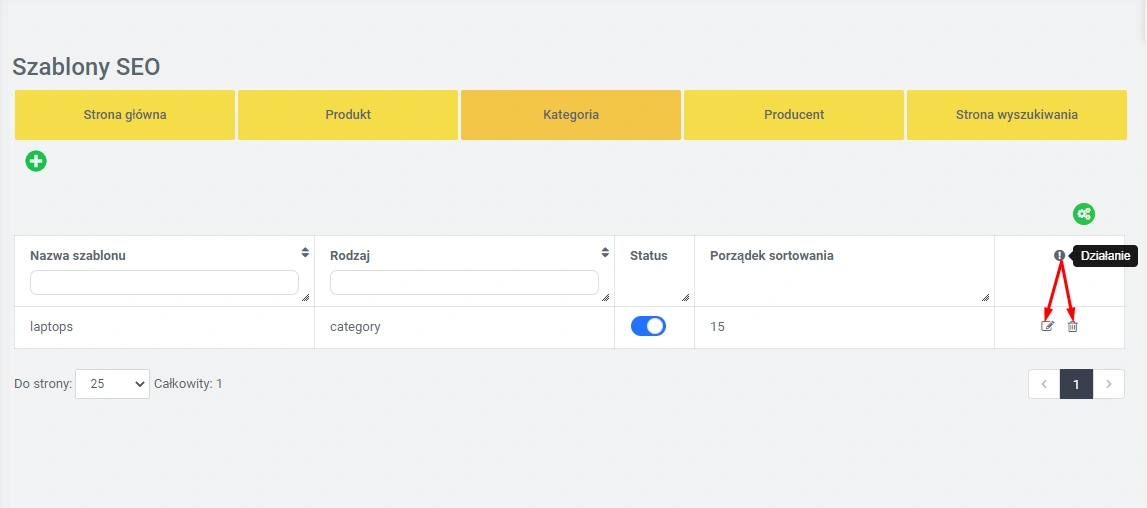Switch to the Strona główna tab
The image size is (1147, 508).
(x=125, y=115)
